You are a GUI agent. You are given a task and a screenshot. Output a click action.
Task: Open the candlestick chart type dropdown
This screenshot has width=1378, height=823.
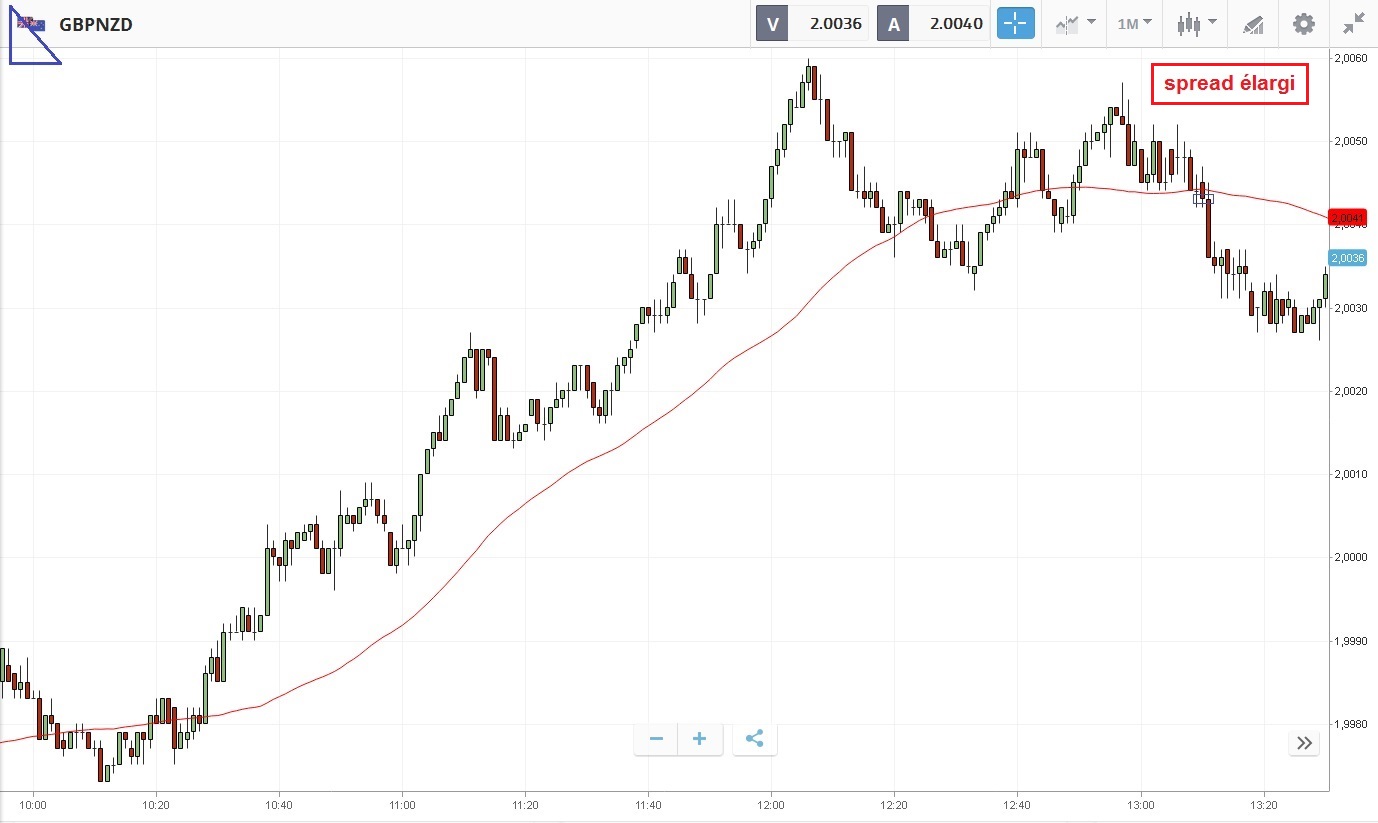pos(1196,23)
